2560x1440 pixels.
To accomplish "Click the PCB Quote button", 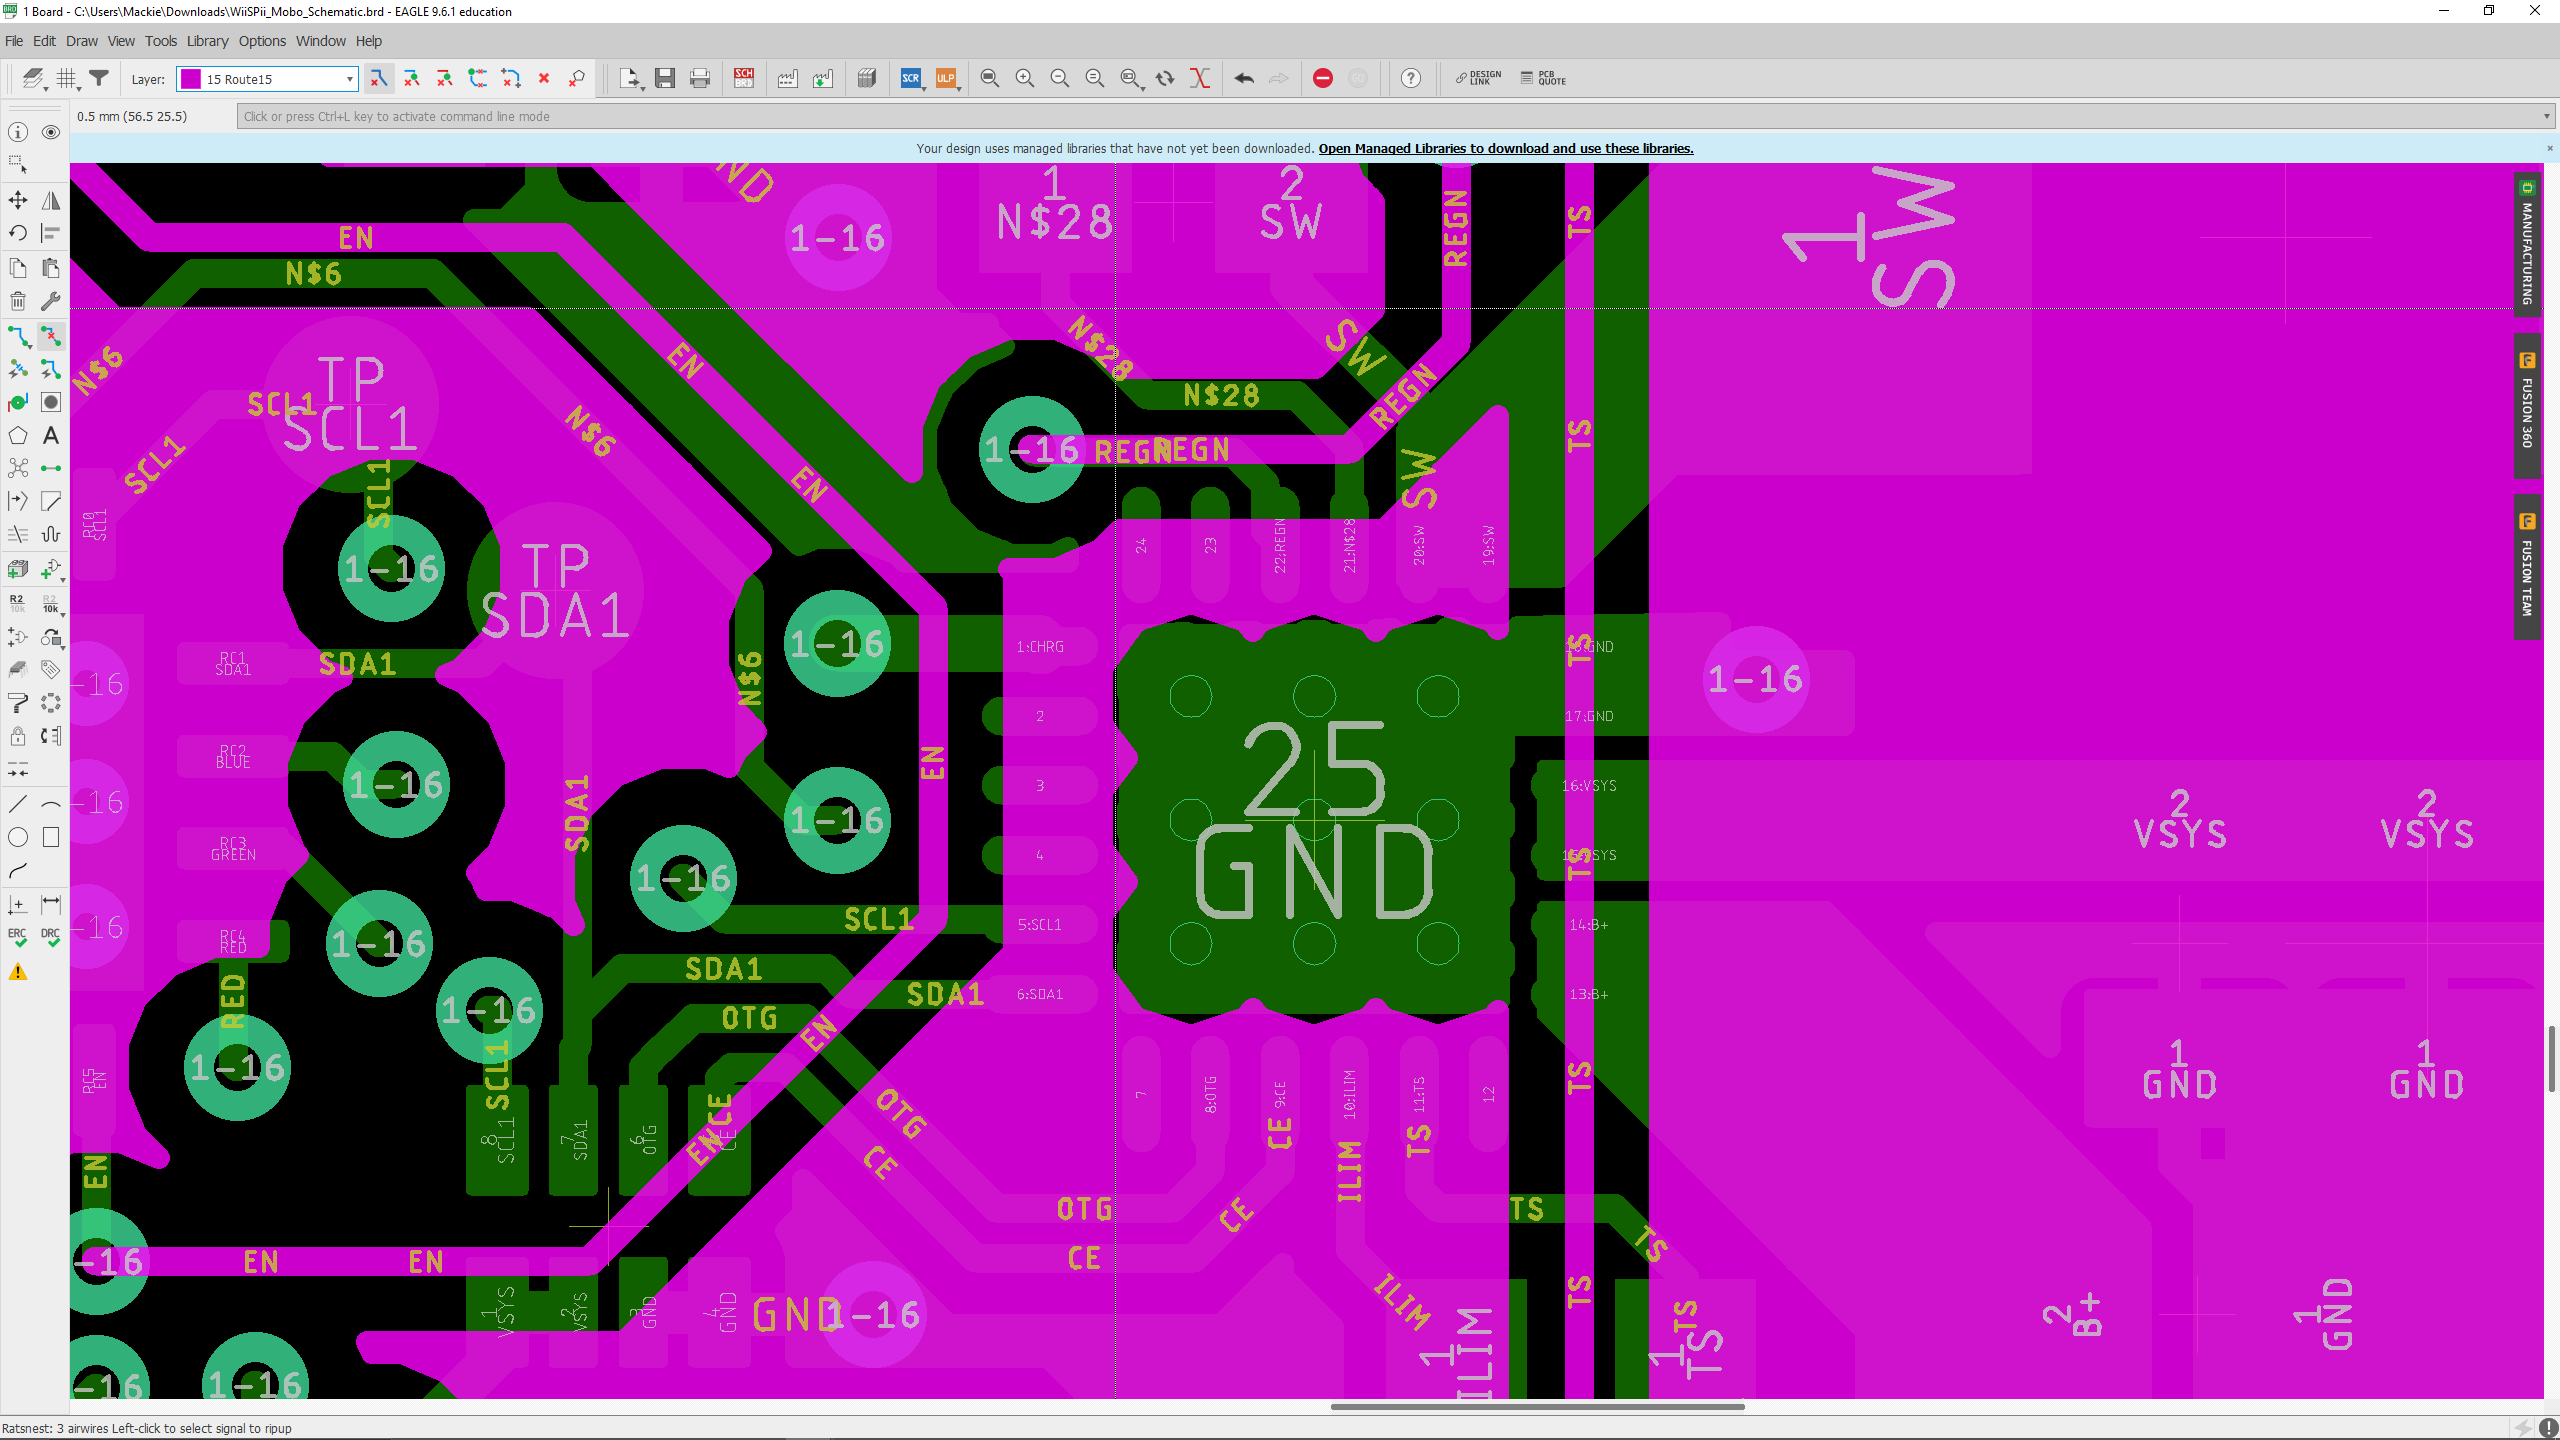I will coord(1544,78).
